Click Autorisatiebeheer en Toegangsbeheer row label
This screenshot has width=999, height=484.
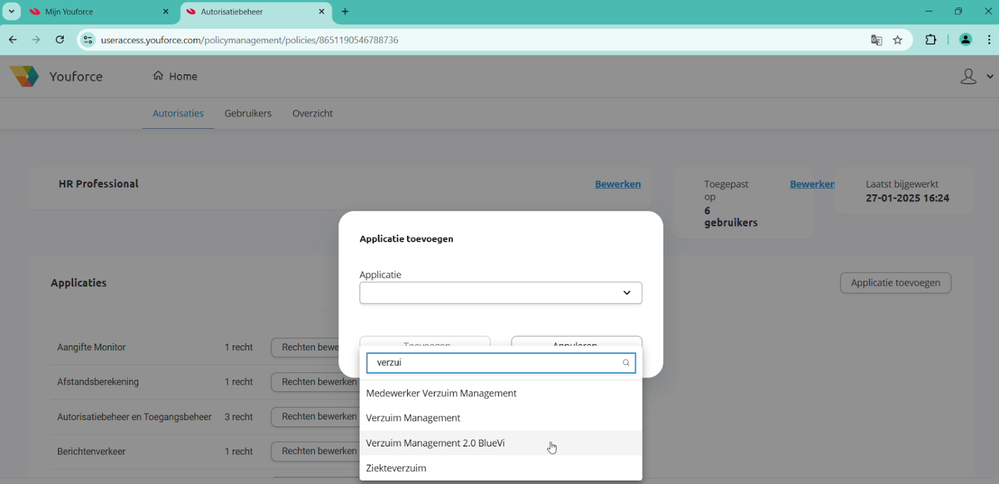[x=134, y=416]
